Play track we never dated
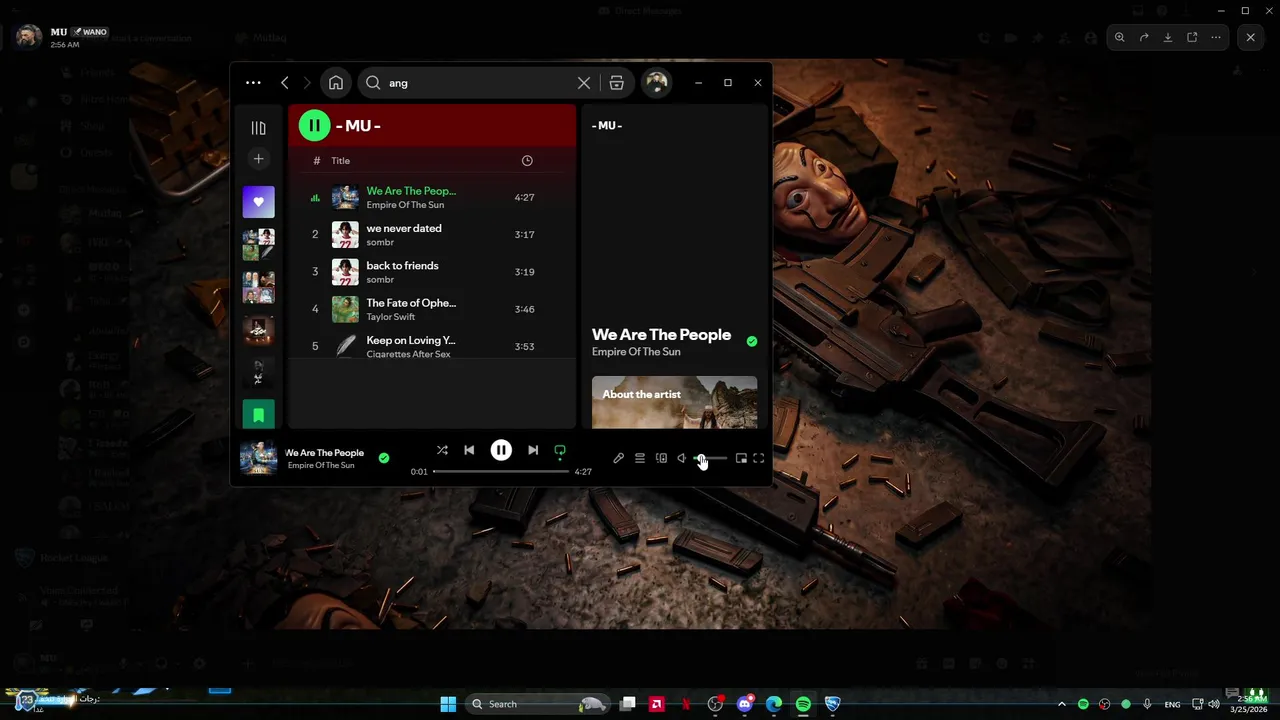Screen dimensions: 1280x720 point(403,228)
